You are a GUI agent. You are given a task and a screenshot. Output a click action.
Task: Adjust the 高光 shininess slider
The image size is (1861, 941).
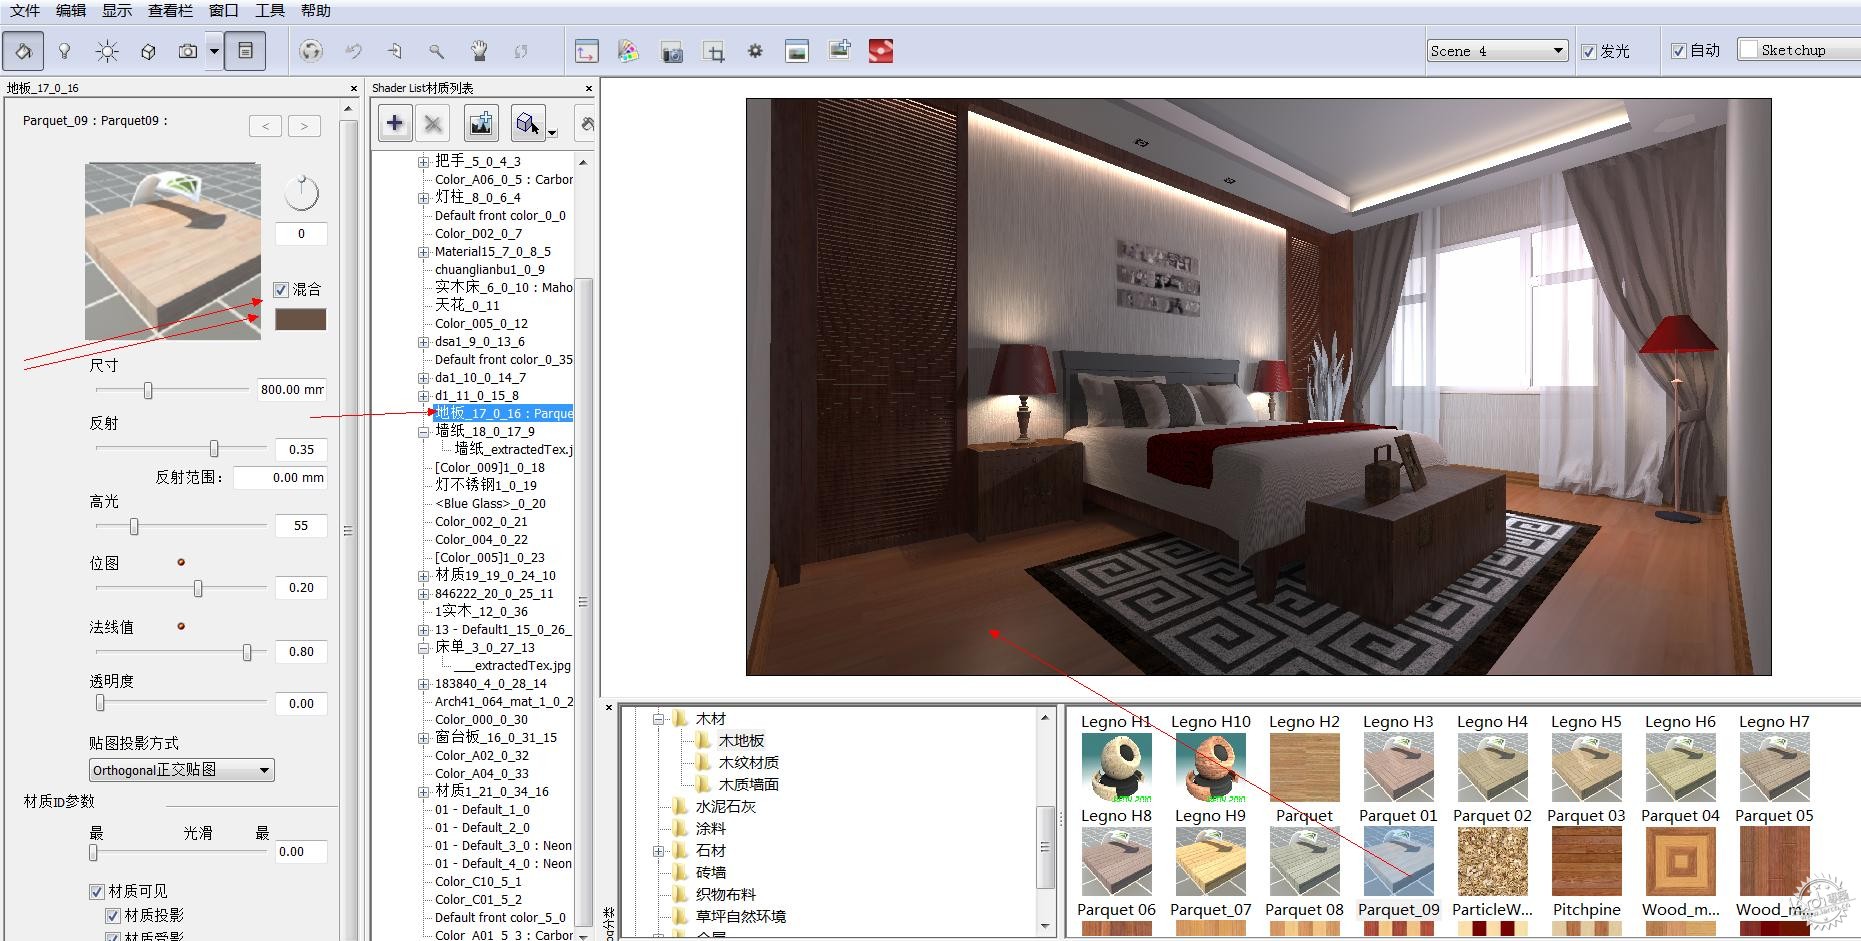tap(134, 525)
